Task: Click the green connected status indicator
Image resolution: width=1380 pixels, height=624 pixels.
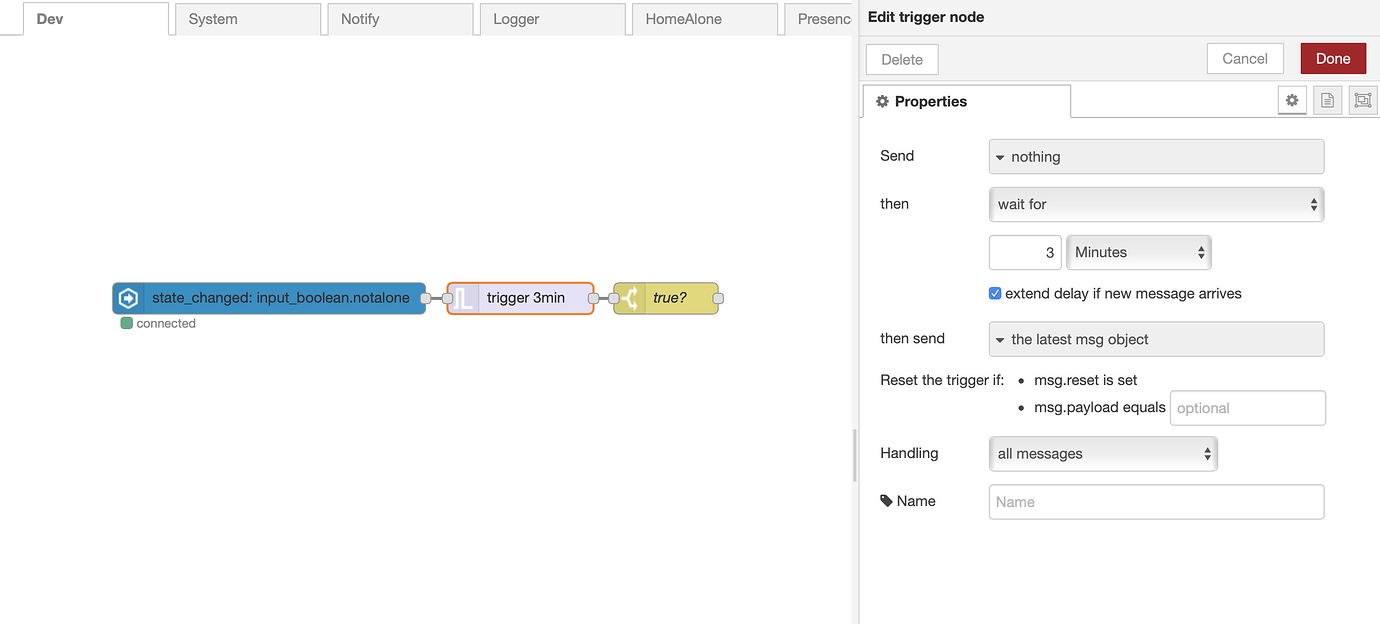Action: 127,323
